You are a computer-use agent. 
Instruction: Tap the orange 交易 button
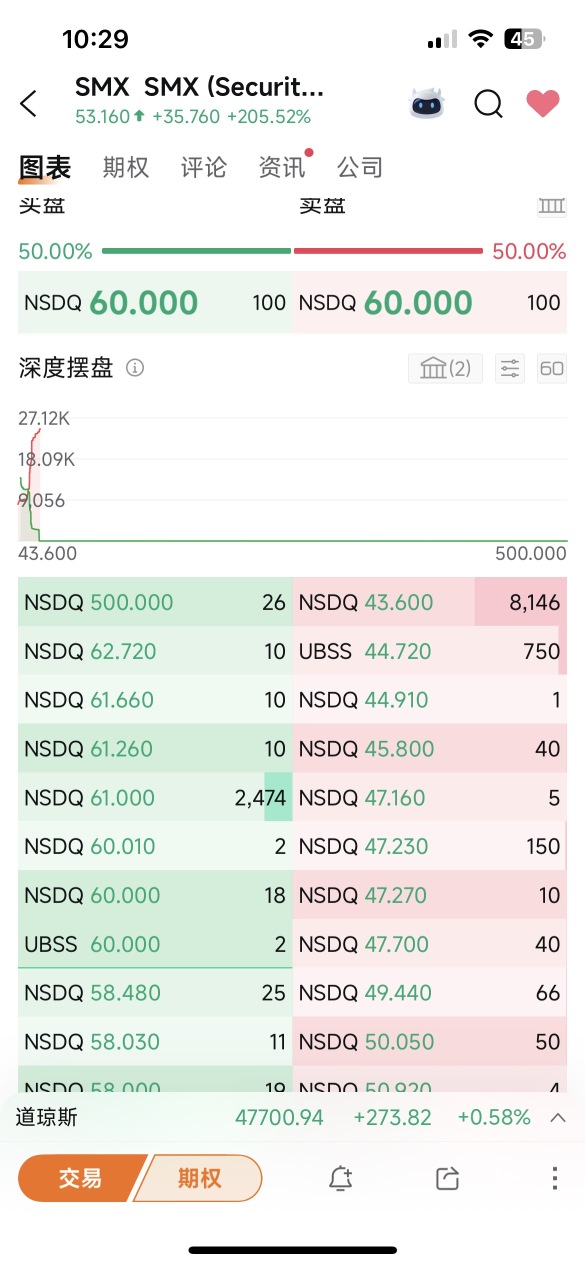pyautogui.click(x=80, y=1178)
